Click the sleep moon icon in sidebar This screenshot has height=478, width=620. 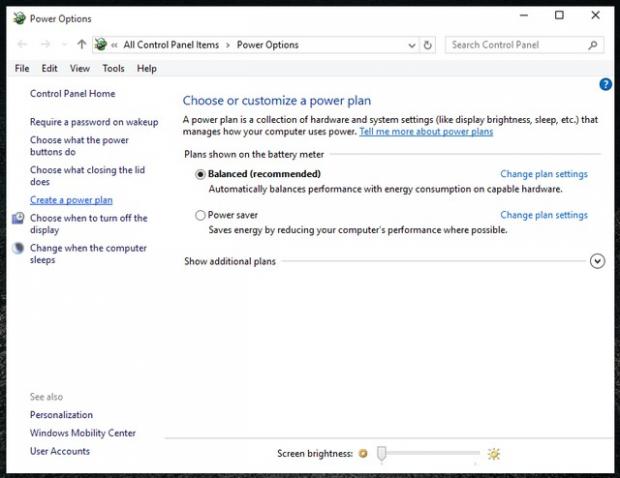point(18,248)
